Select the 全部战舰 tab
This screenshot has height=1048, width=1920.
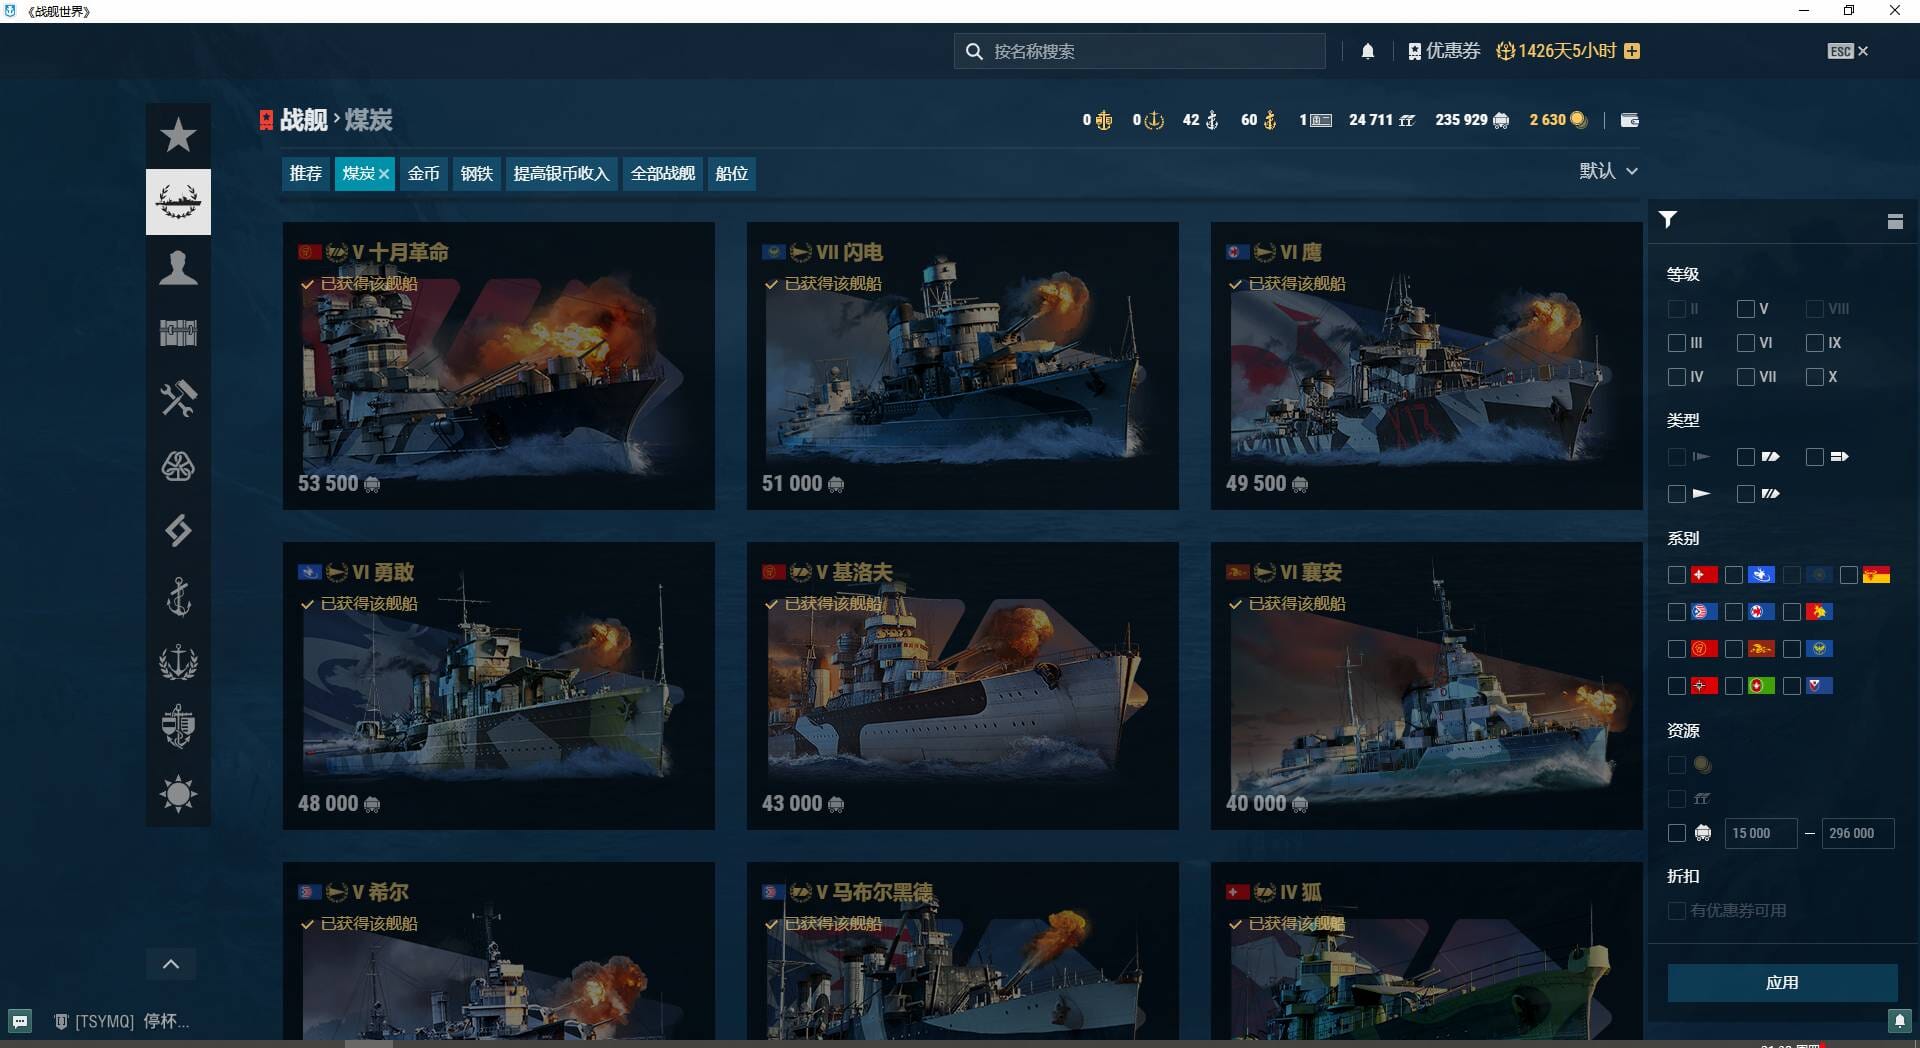pos(662,174)
